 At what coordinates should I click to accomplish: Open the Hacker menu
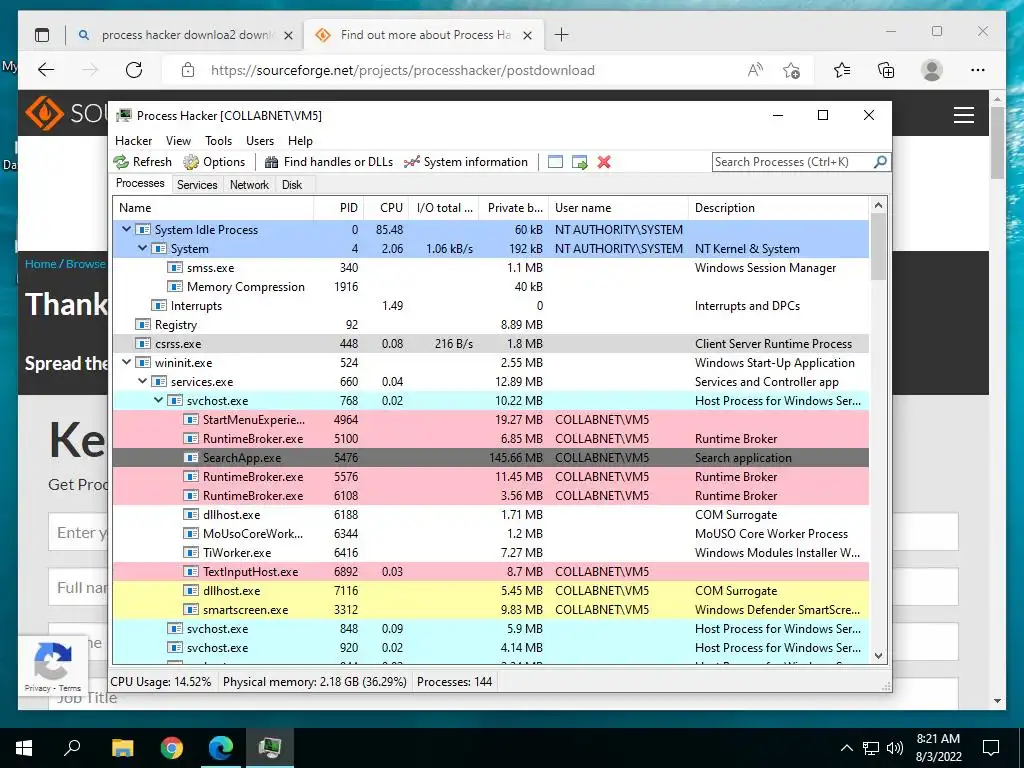coord(133,141)
